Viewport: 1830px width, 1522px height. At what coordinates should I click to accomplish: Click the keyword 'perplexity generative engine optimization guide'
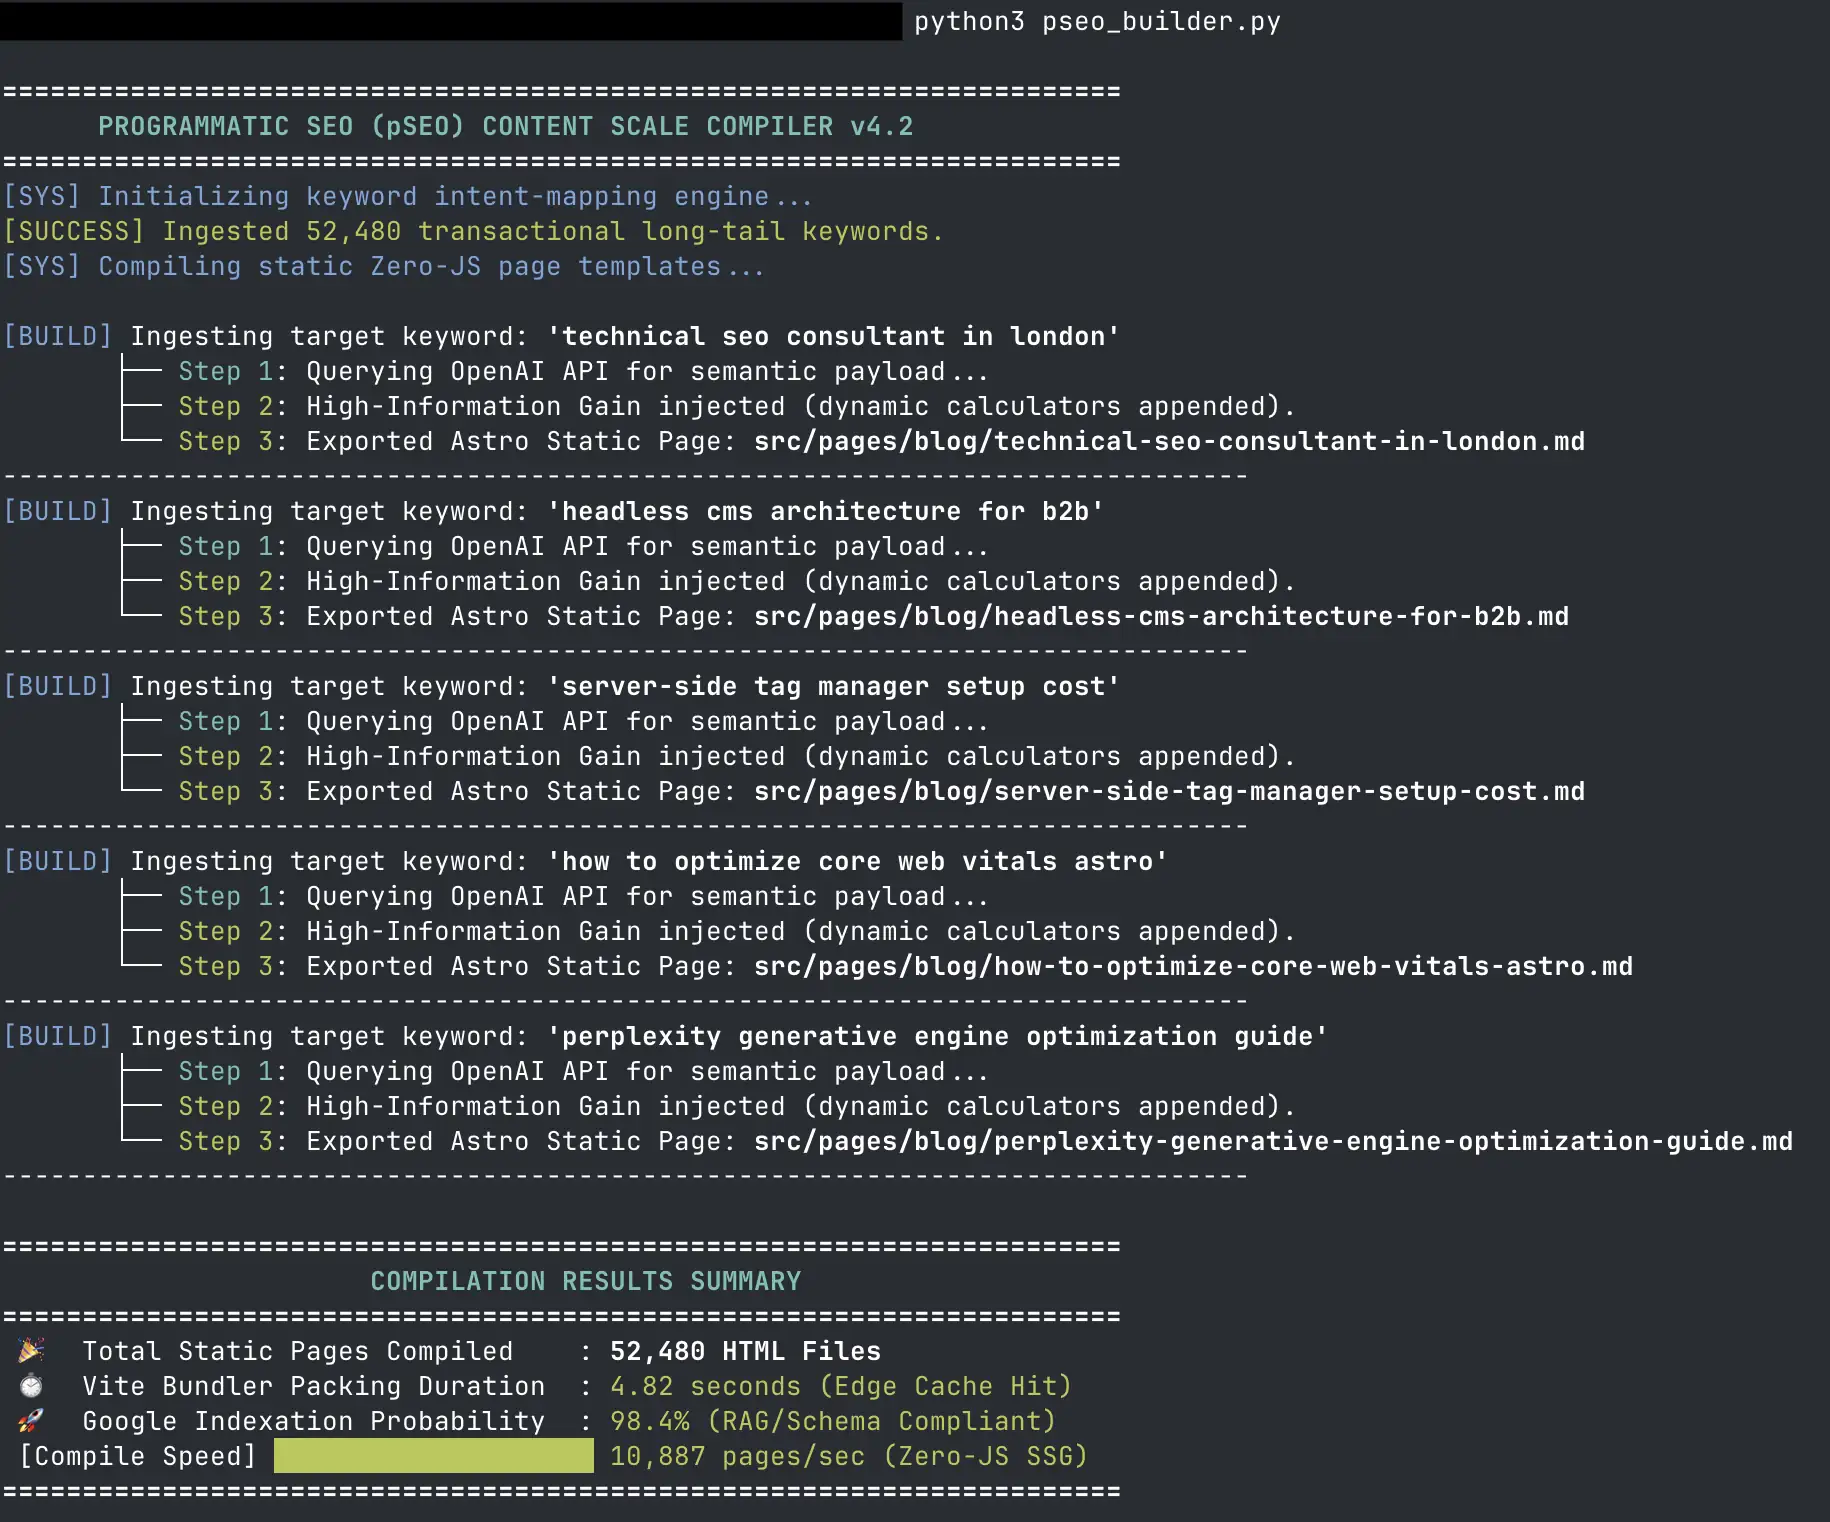click(938, 1037)
